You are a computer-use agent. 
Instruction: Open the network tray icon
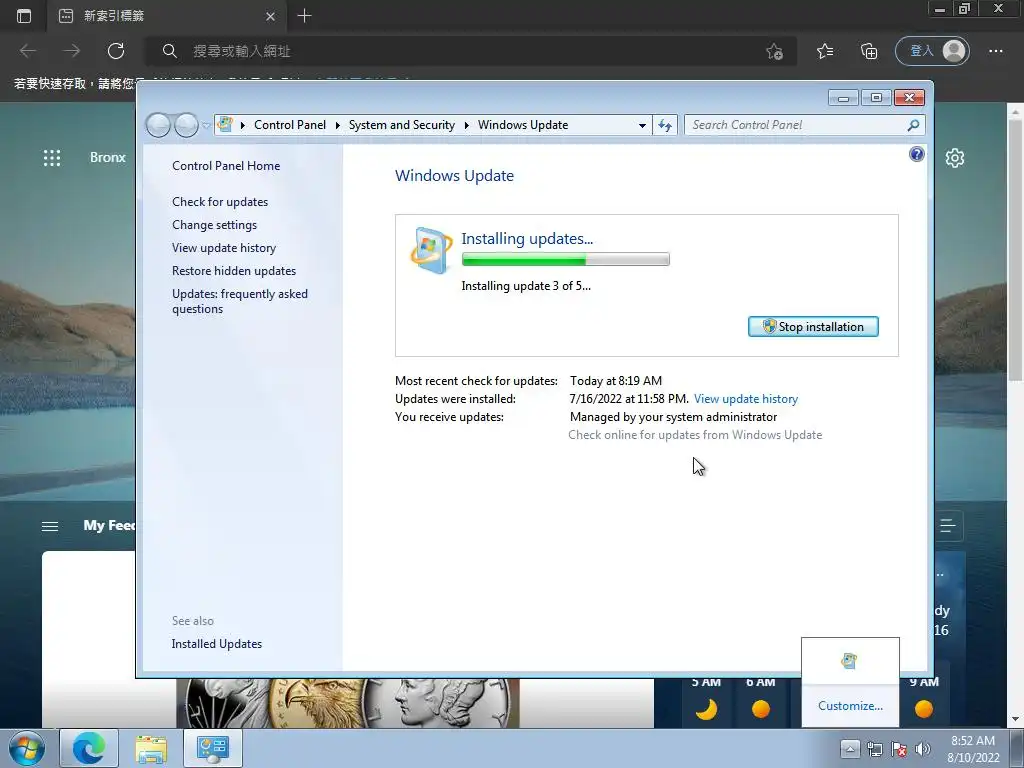tap(874, 749)
